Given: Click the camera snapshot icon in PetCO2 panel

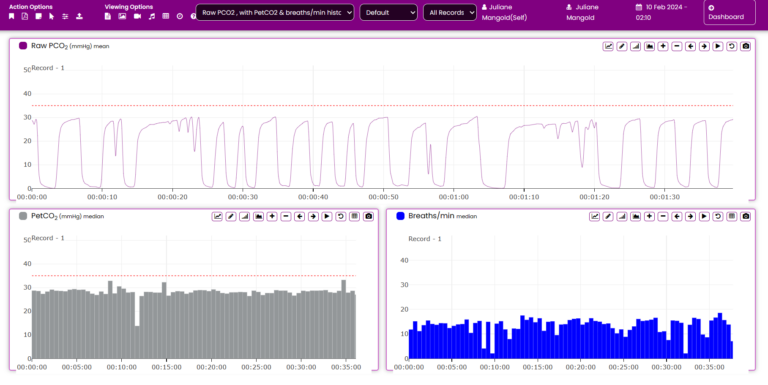Looking at the screenshot, I should (369, 216).
